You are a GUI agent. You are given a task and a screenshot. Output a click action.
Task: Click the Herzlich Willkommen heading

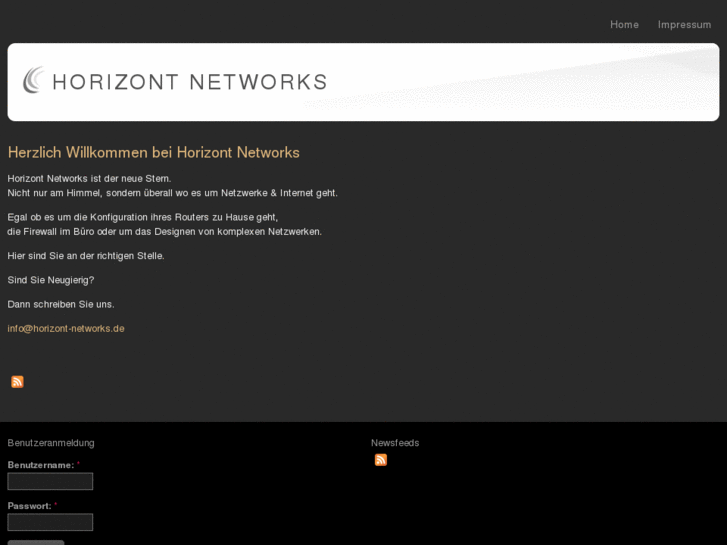(154, 153)
